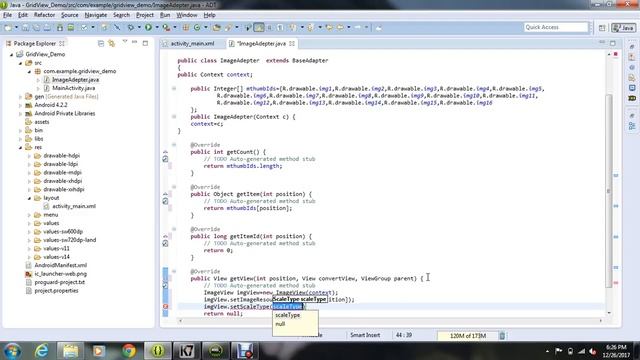The image size is (640, 360).
Task: Click the editor horizontal scrollbar
Action: coord(390,321)
